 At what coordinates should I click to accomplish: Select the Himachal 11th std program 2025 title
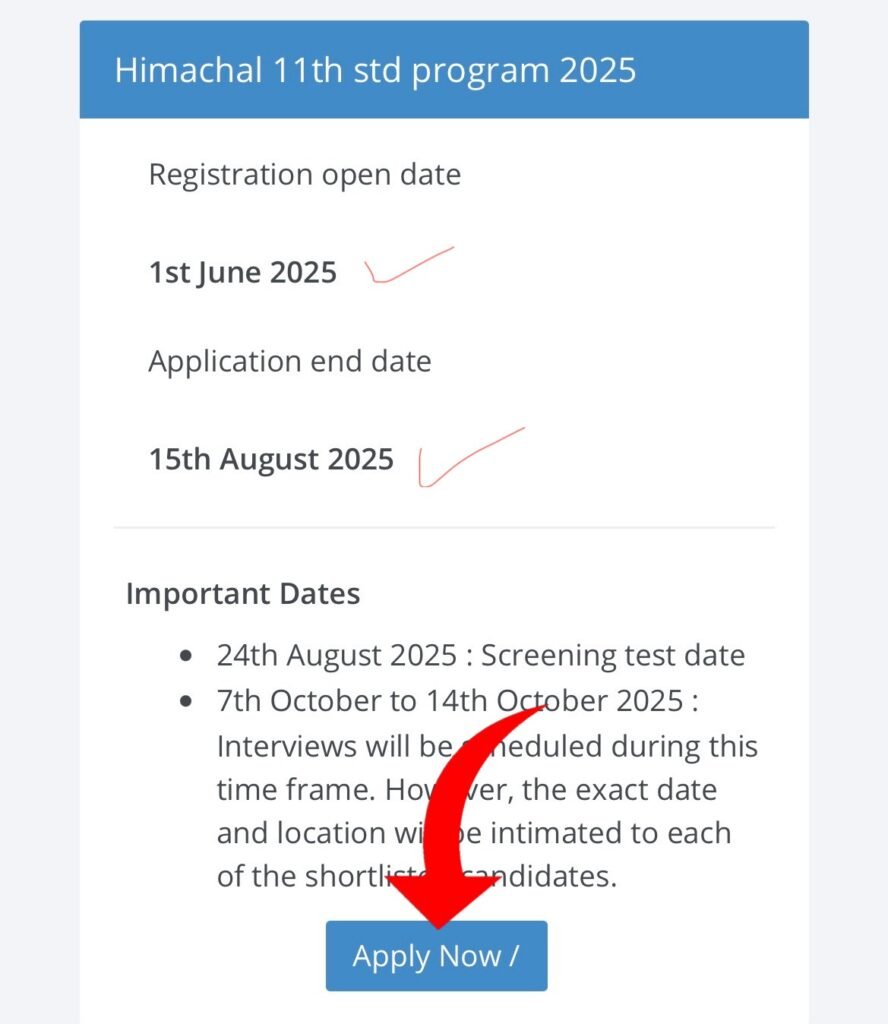[375, 71]
